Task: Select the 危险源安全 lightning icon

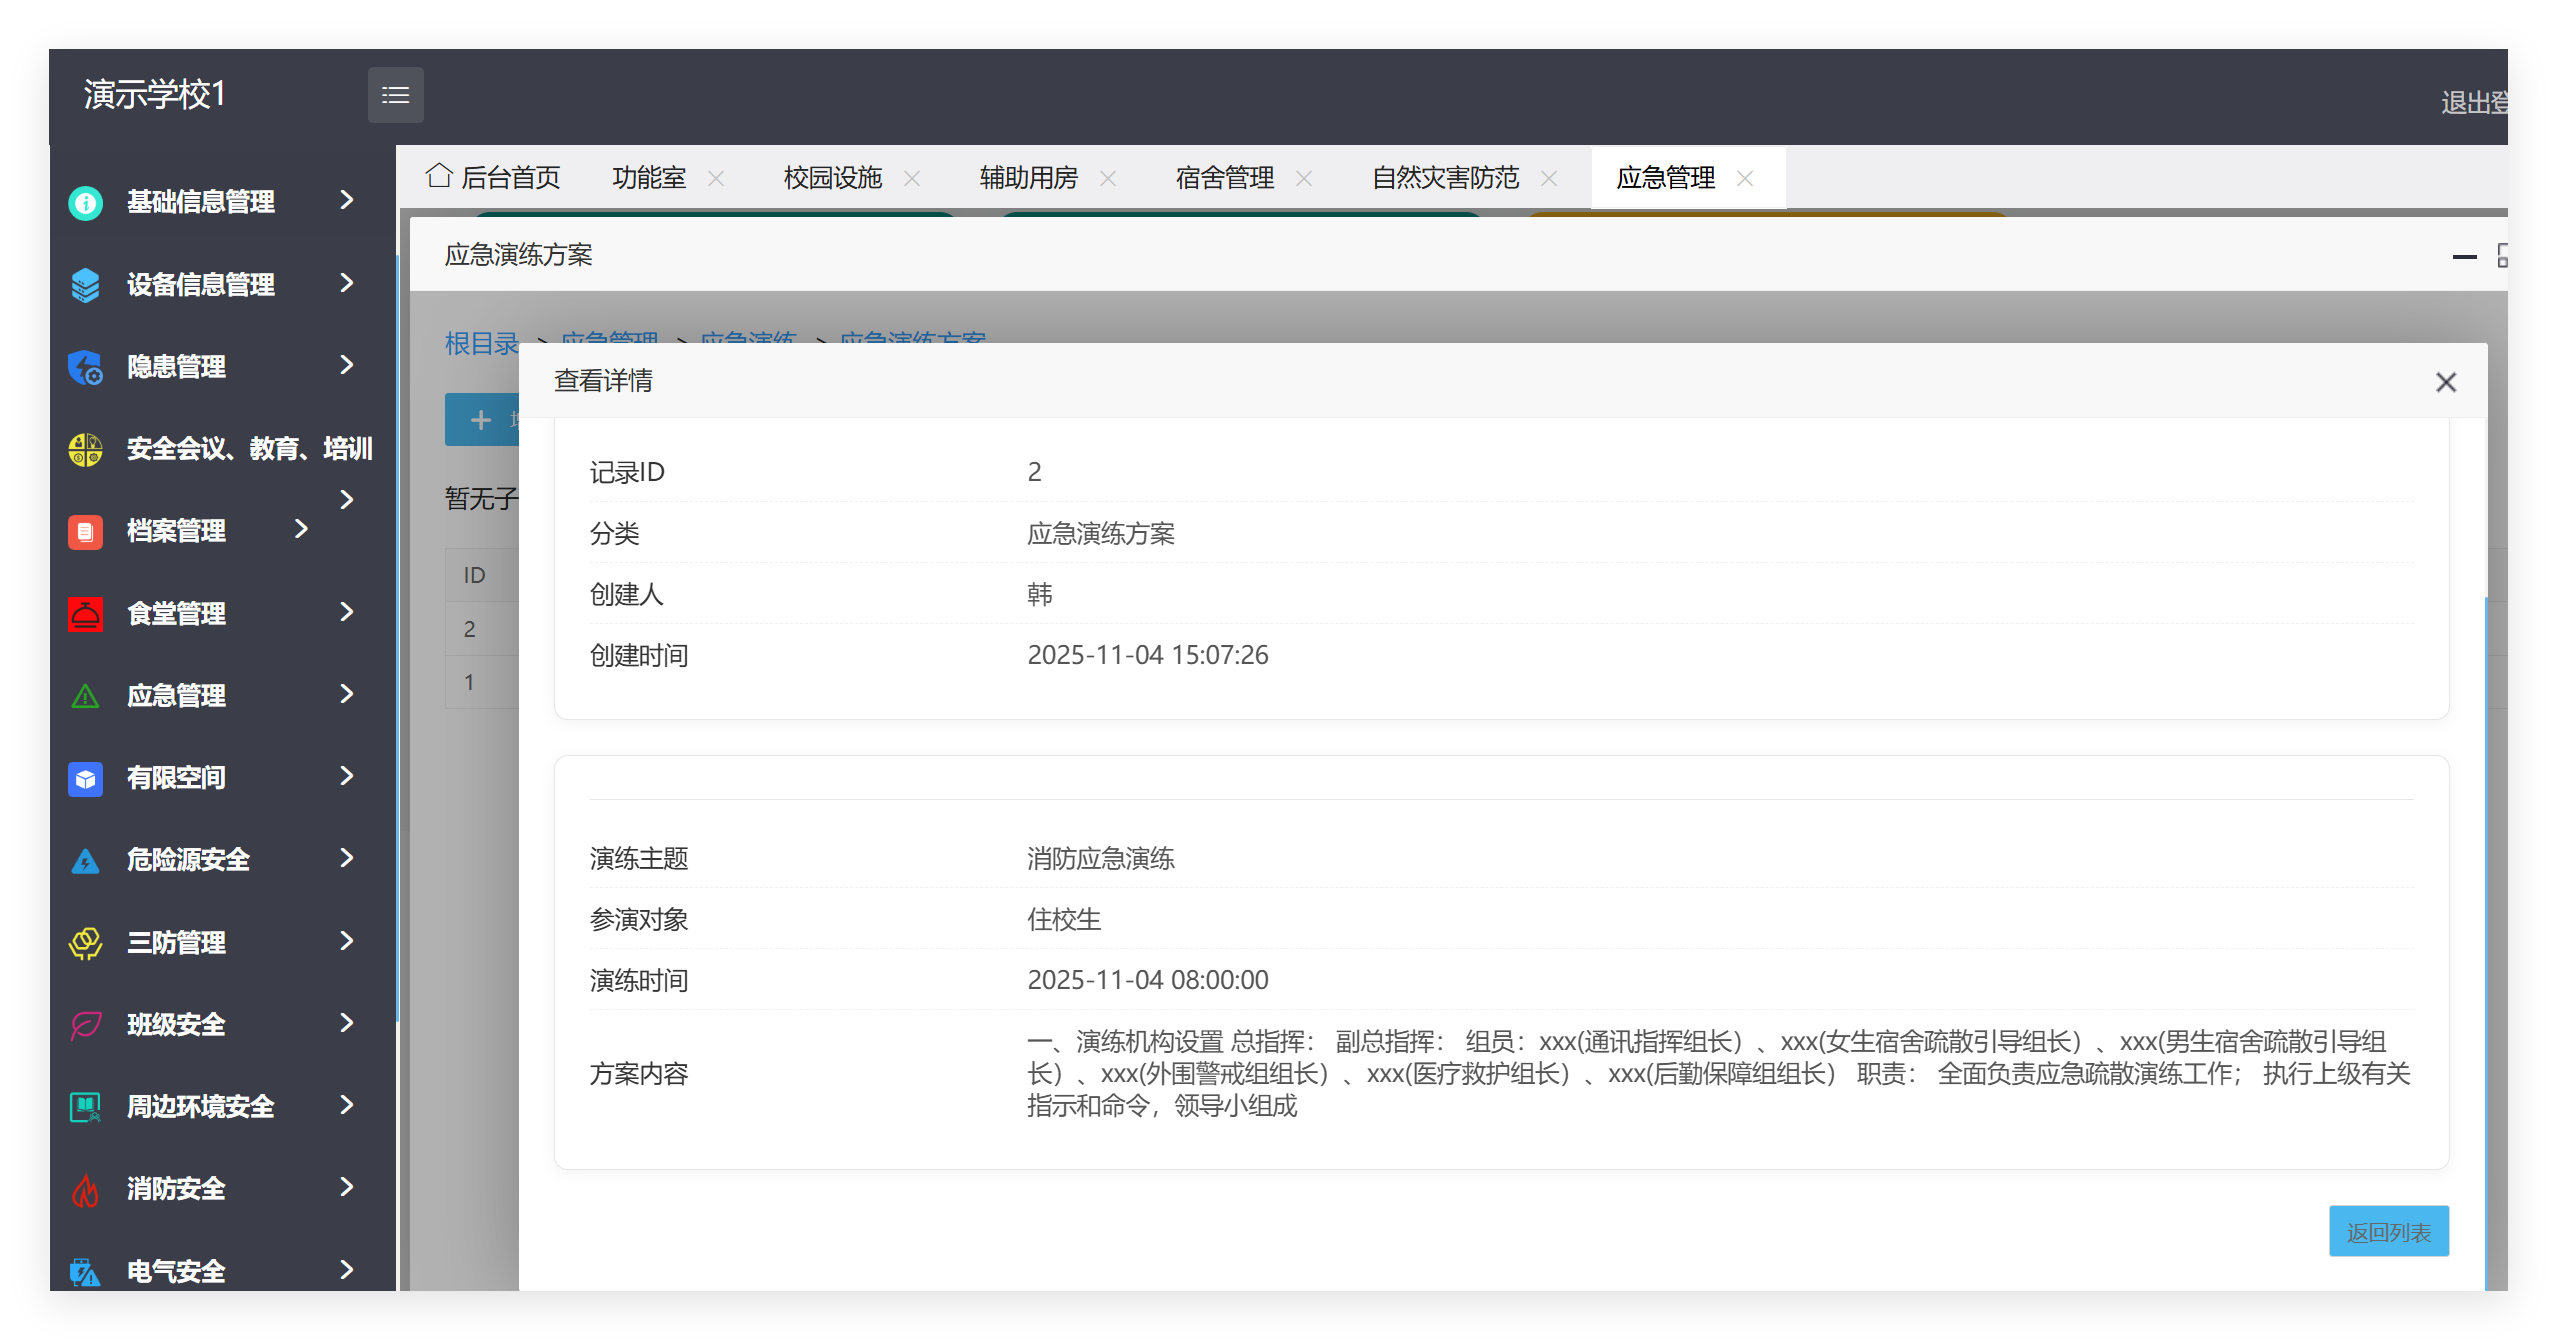Action: (85, 859)
